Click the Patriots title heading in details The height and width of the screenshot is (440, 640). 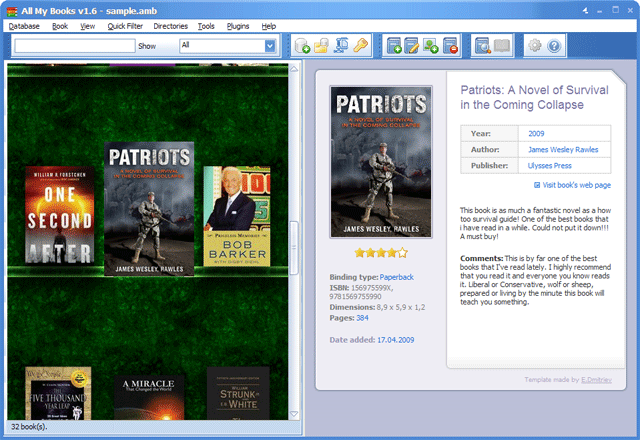click(534, 97)
